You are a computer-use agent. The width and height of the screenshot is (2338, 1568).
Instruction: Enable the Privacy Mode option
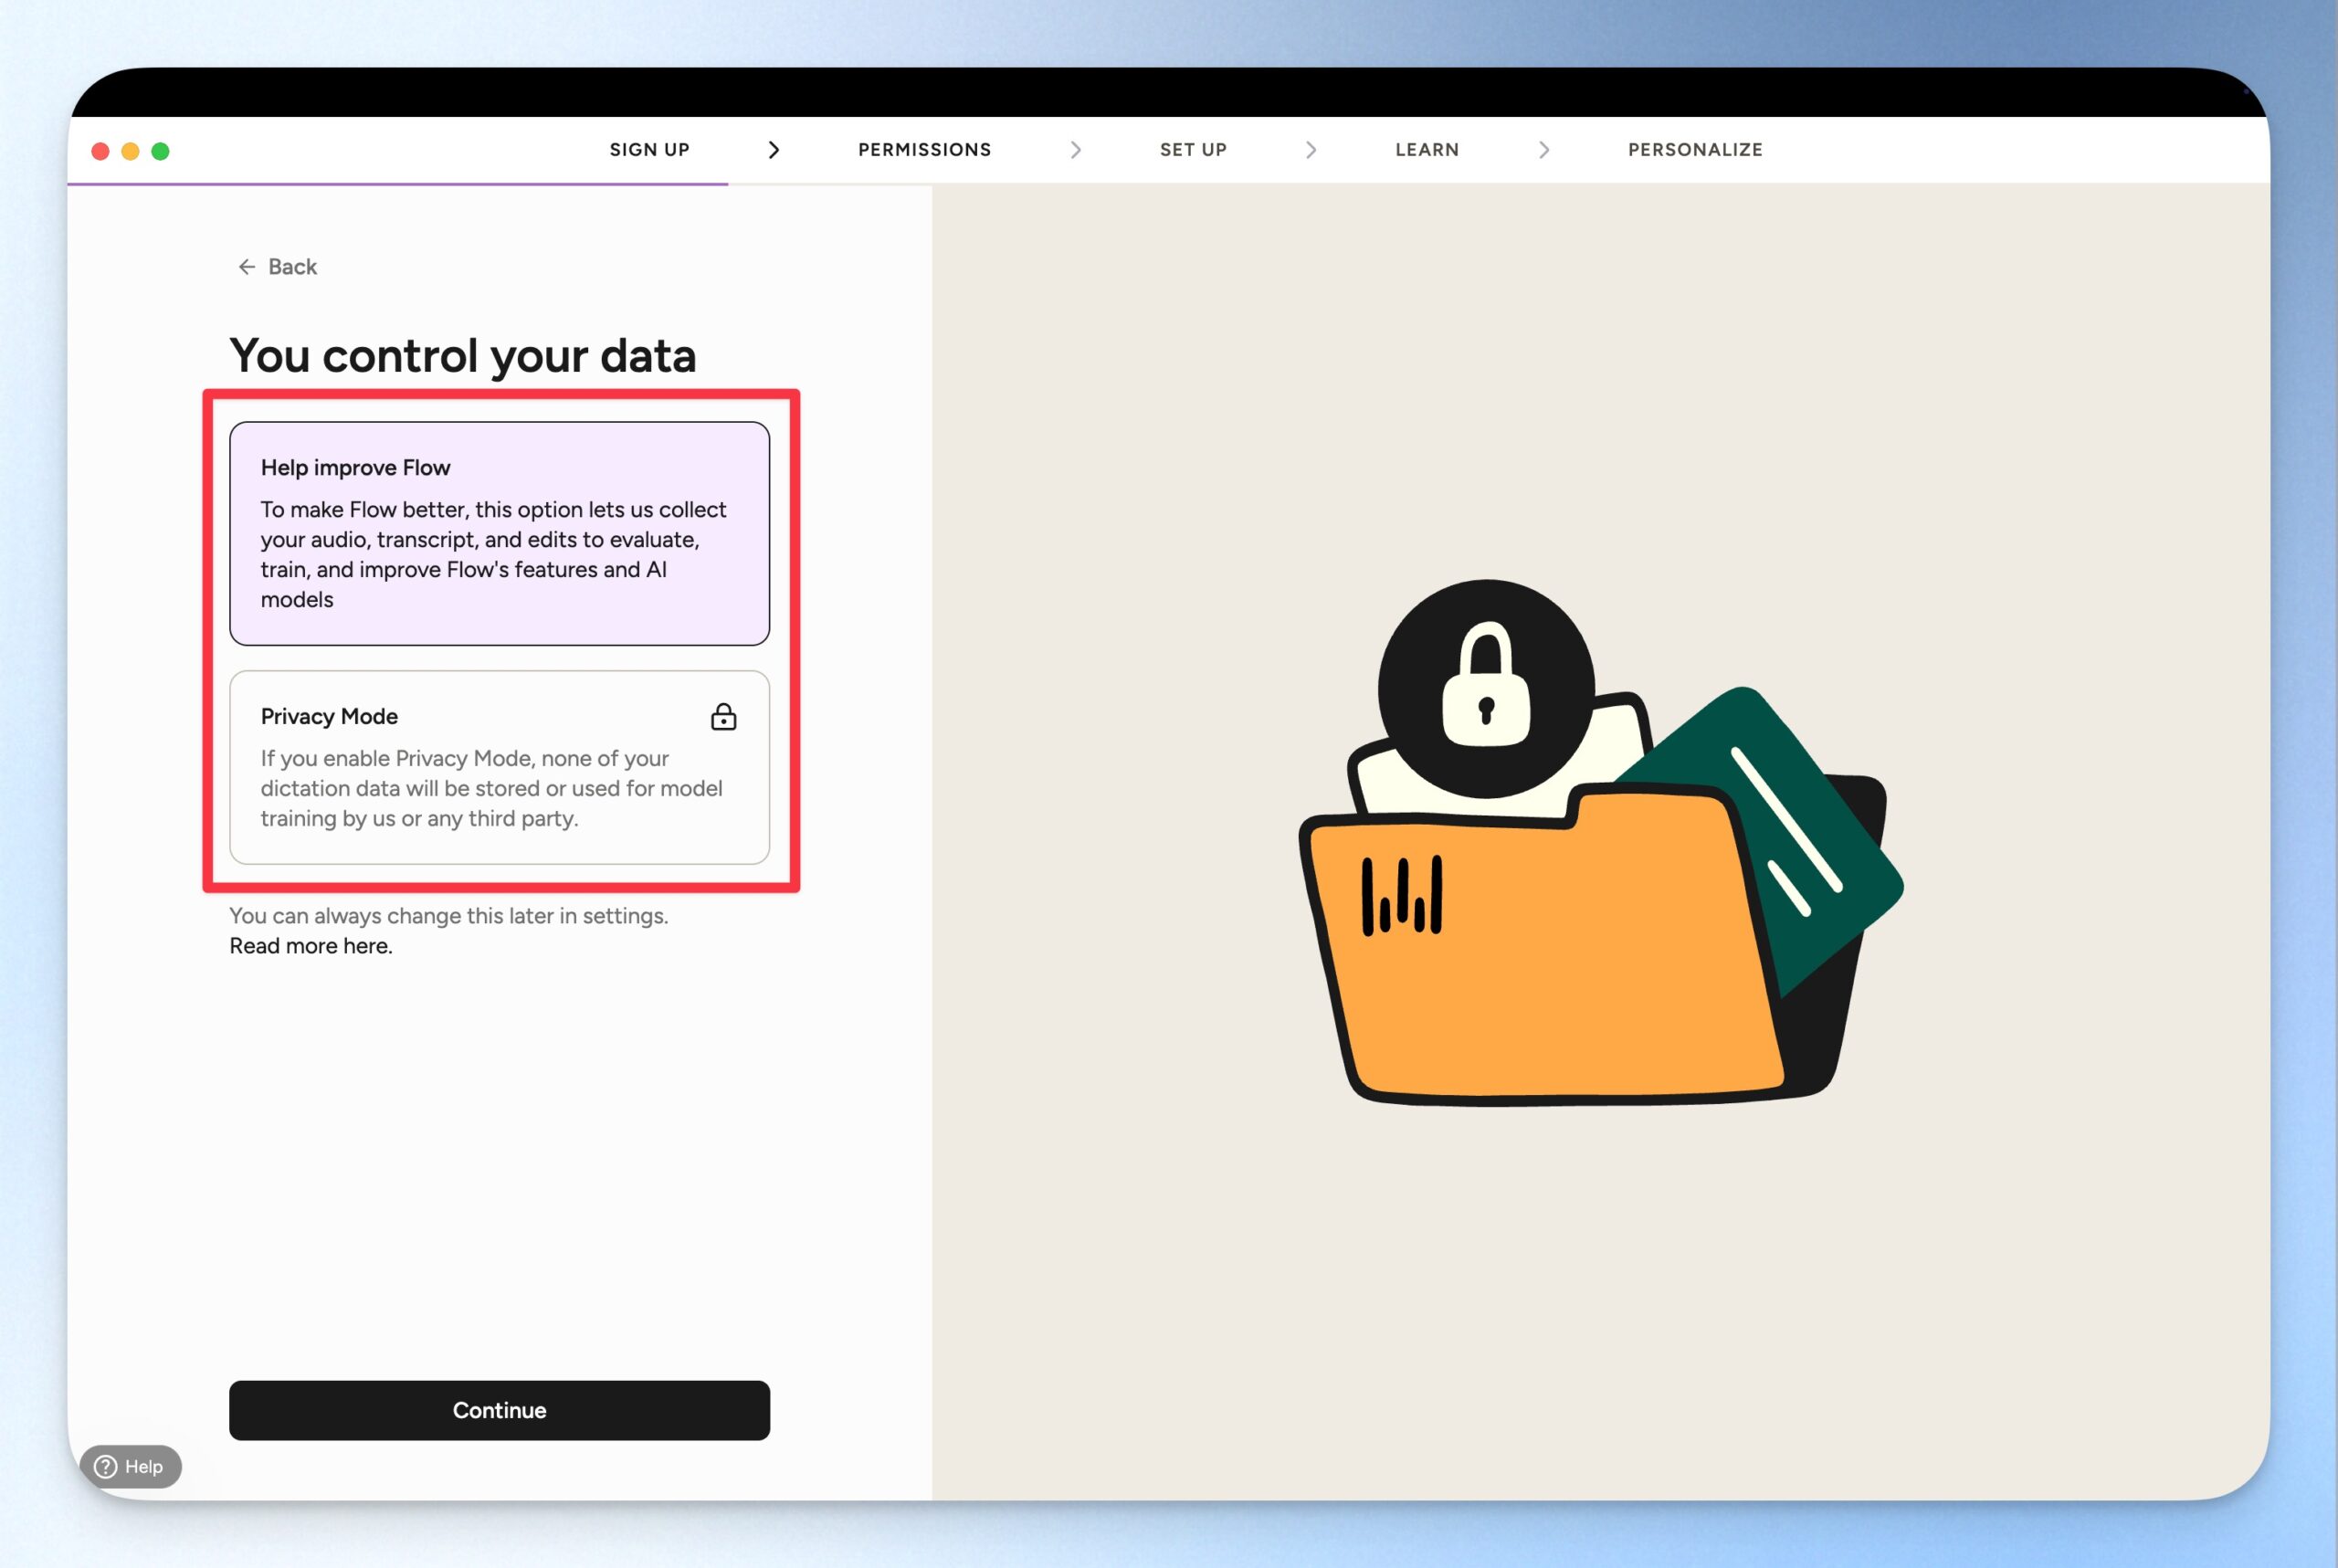(499, 767)
